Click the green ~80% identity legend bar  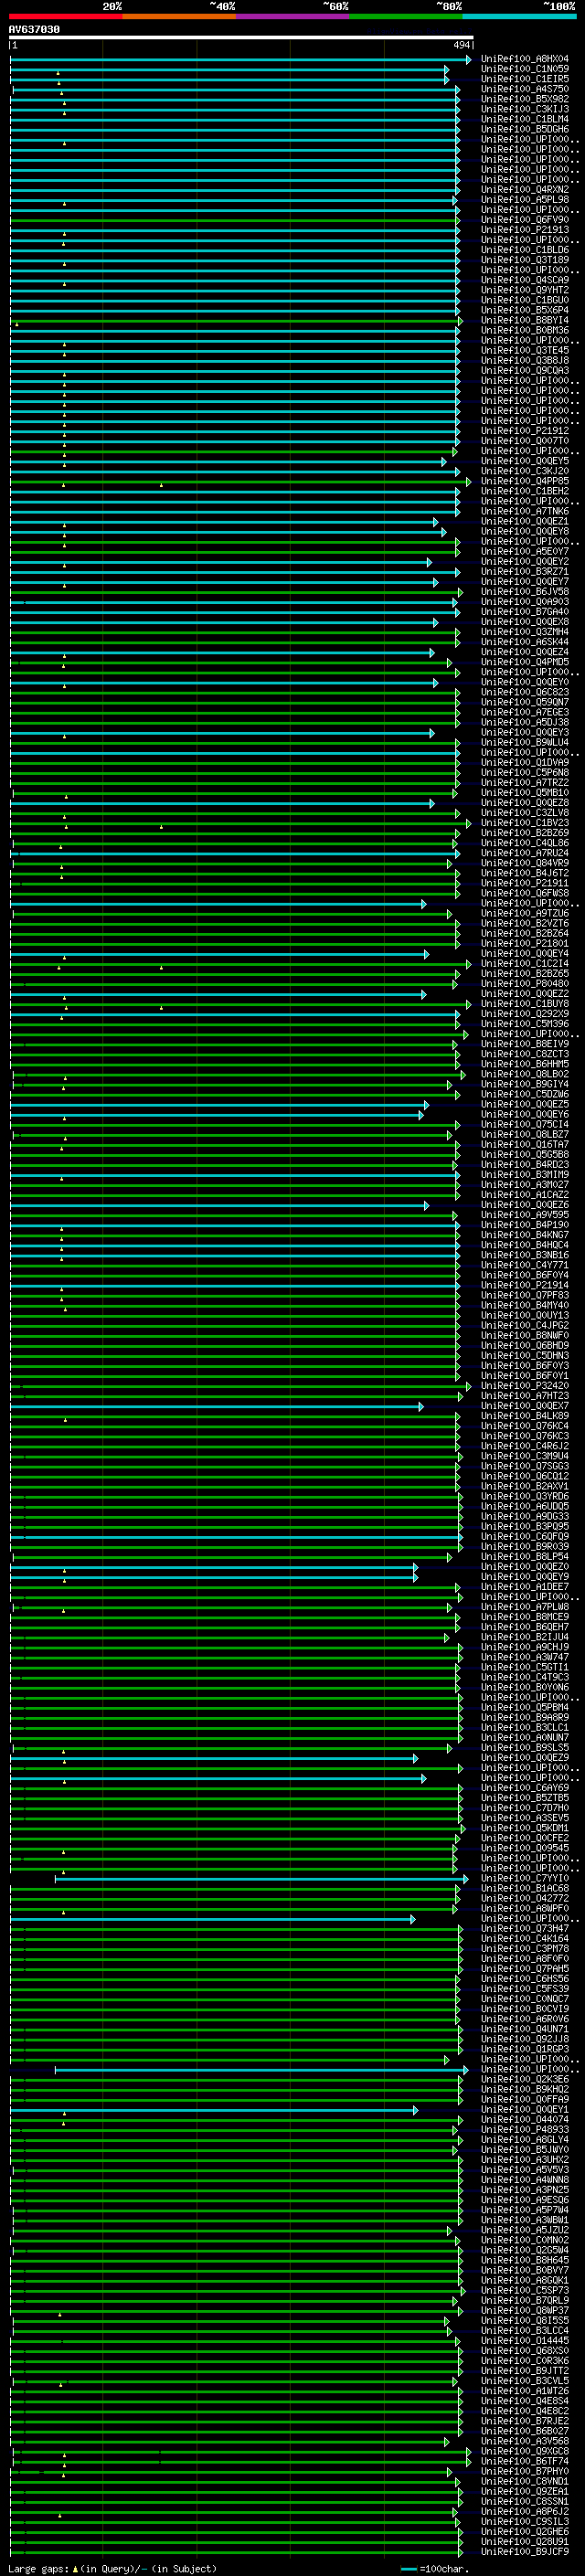pos(406,16)
